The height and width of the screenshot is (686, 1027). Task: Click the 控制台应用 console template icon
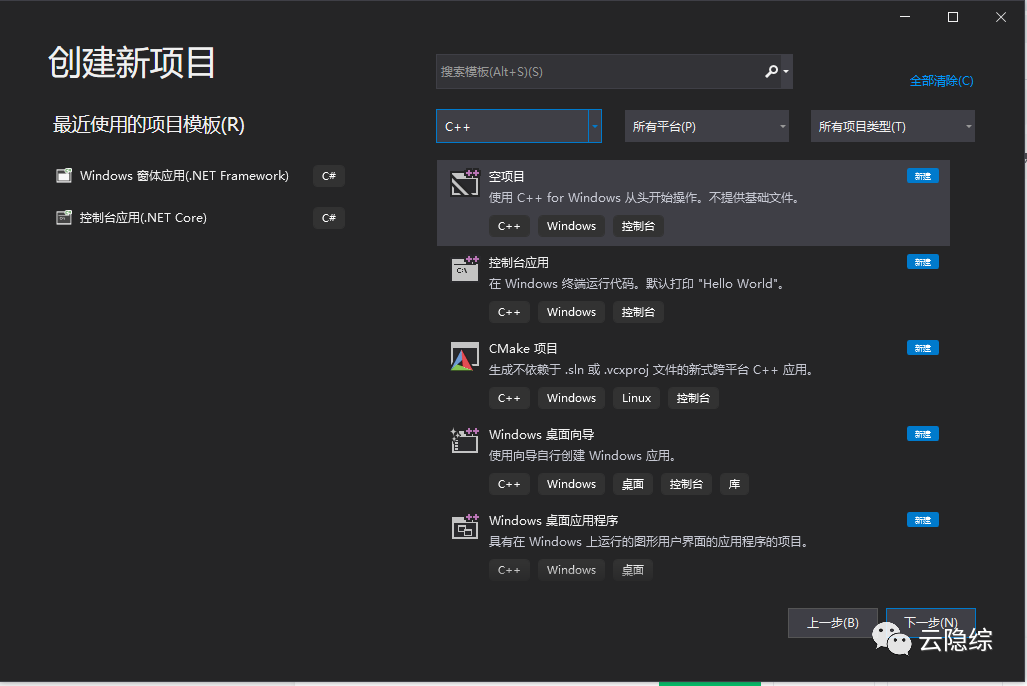click(x=464, y=269)
